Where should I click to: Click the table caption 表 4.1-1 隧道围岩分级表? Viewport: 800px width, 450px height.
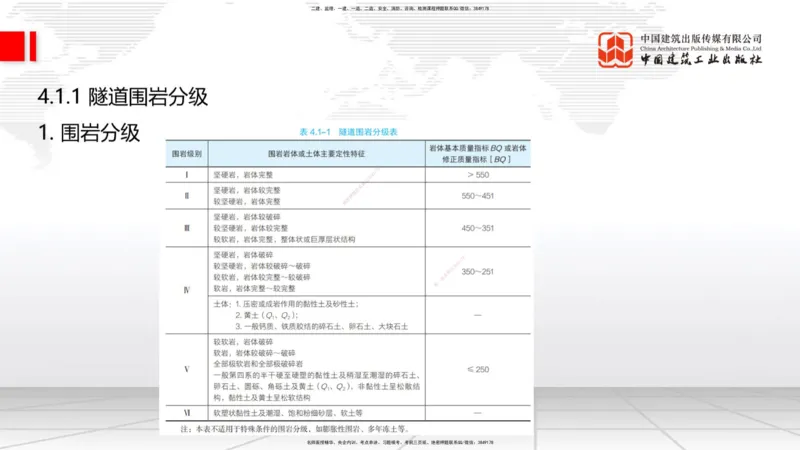(348, 132)
